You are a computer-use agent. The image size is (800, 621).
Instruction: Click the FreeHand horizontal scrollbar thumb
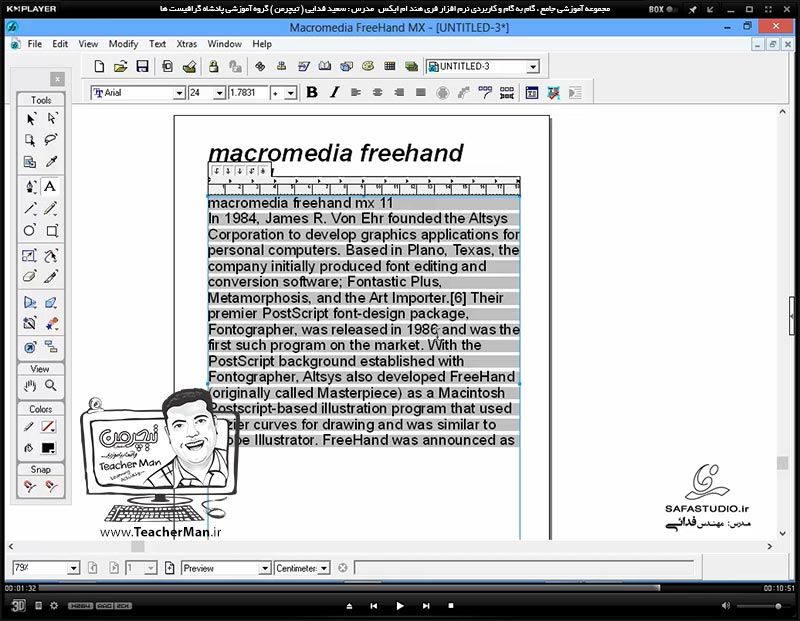pyautogui.click(x=138, y=547)
